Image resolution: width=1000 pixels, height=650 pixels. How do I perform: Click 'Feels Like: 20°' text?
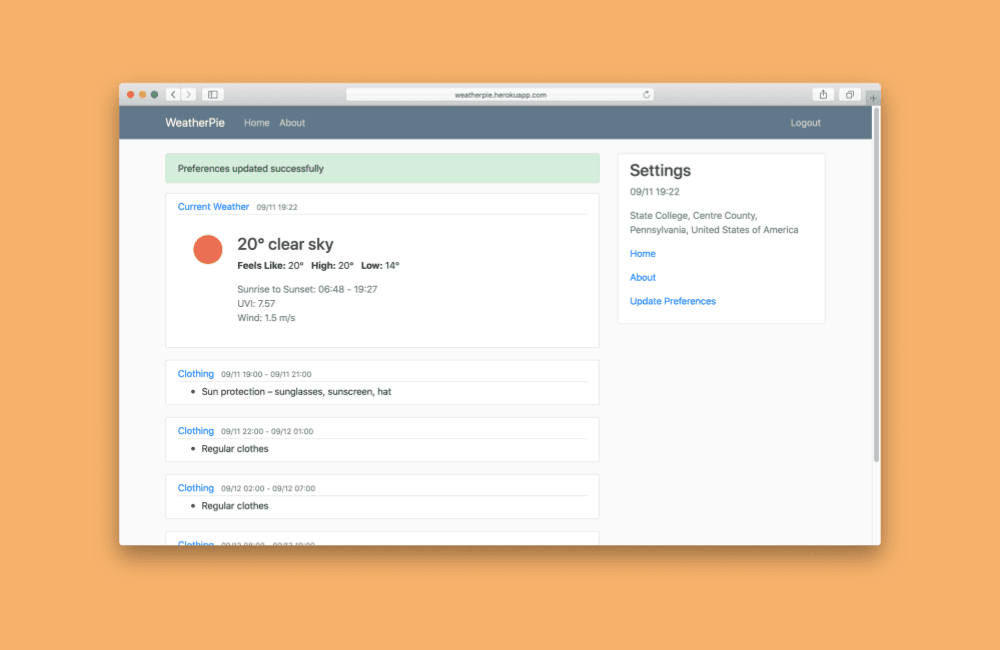[270, 265]
